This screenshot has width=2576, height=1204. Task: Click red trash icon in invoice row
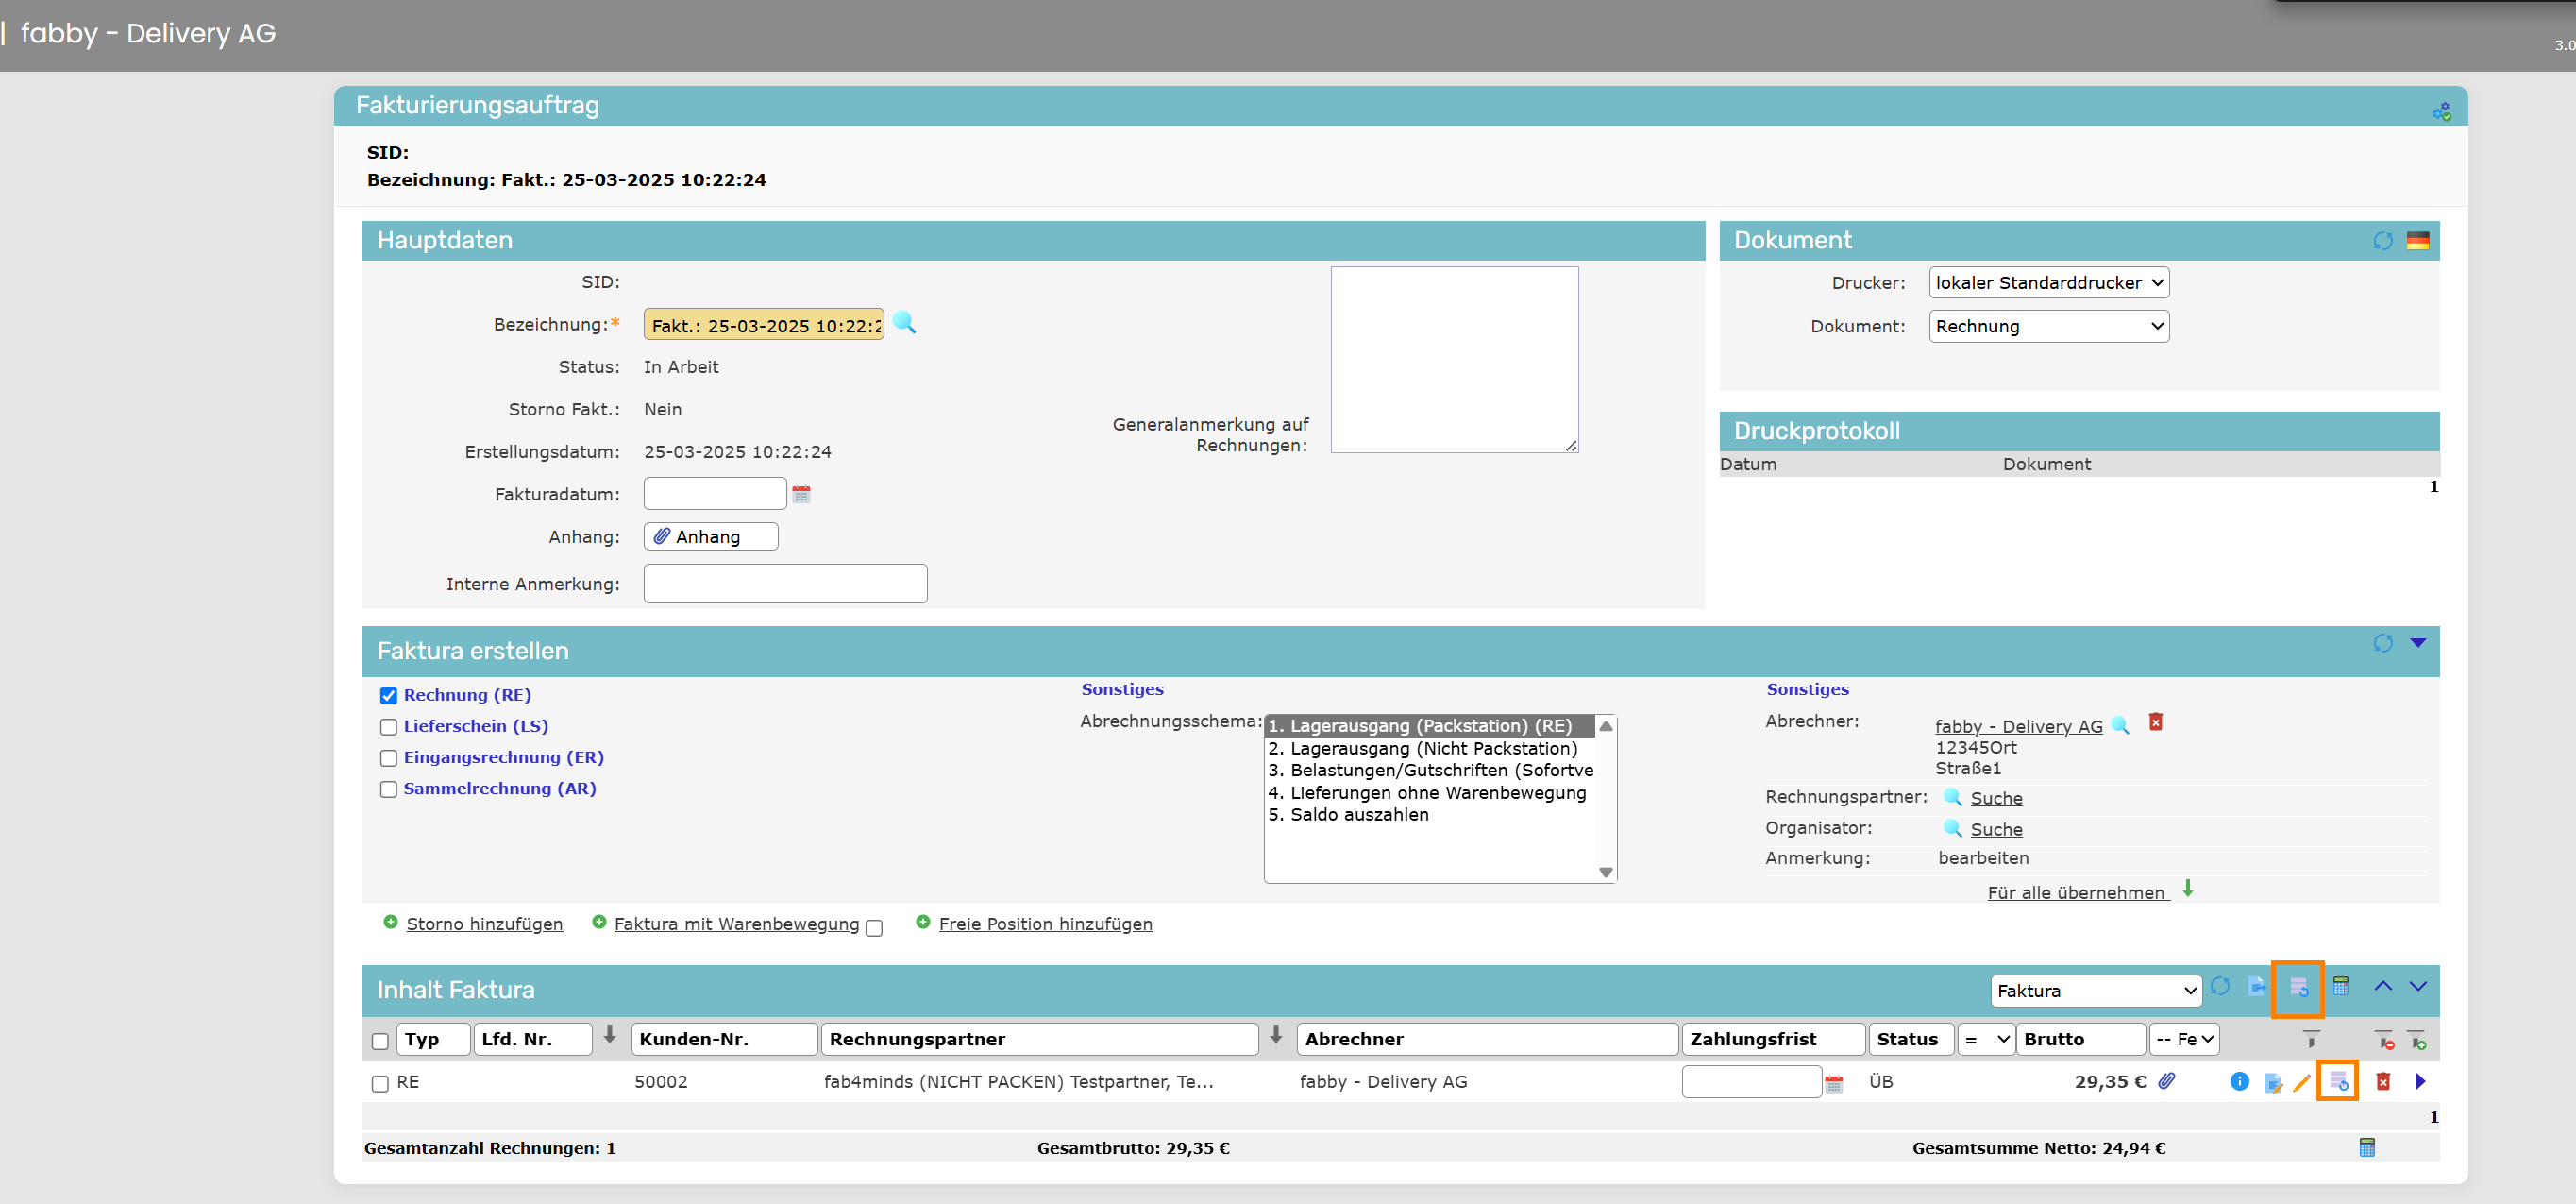(x=2383, y=1081)
